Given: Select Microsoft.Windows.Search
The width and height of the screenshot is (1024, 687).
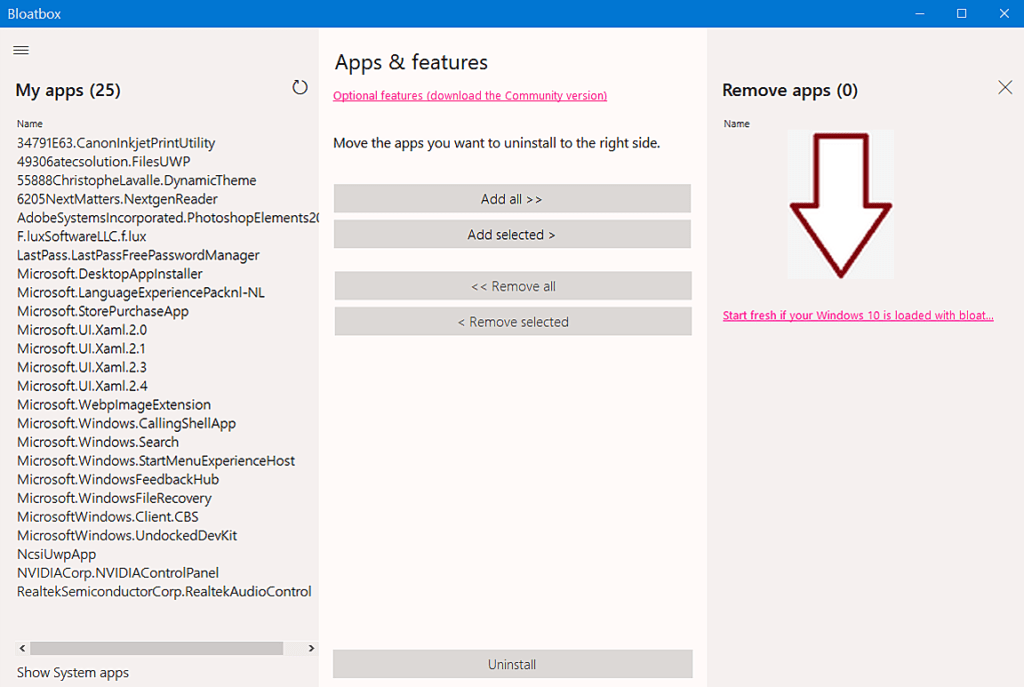Looking at the screenshot, I should point(98,442).
